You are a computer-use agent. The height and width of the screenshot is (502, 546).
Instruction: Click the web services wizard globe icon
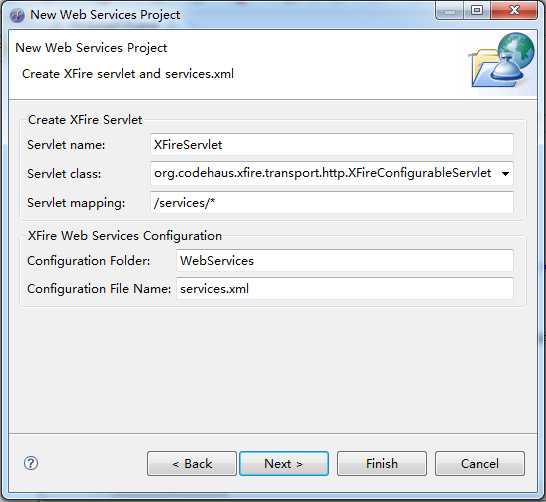tap(502, 60)
